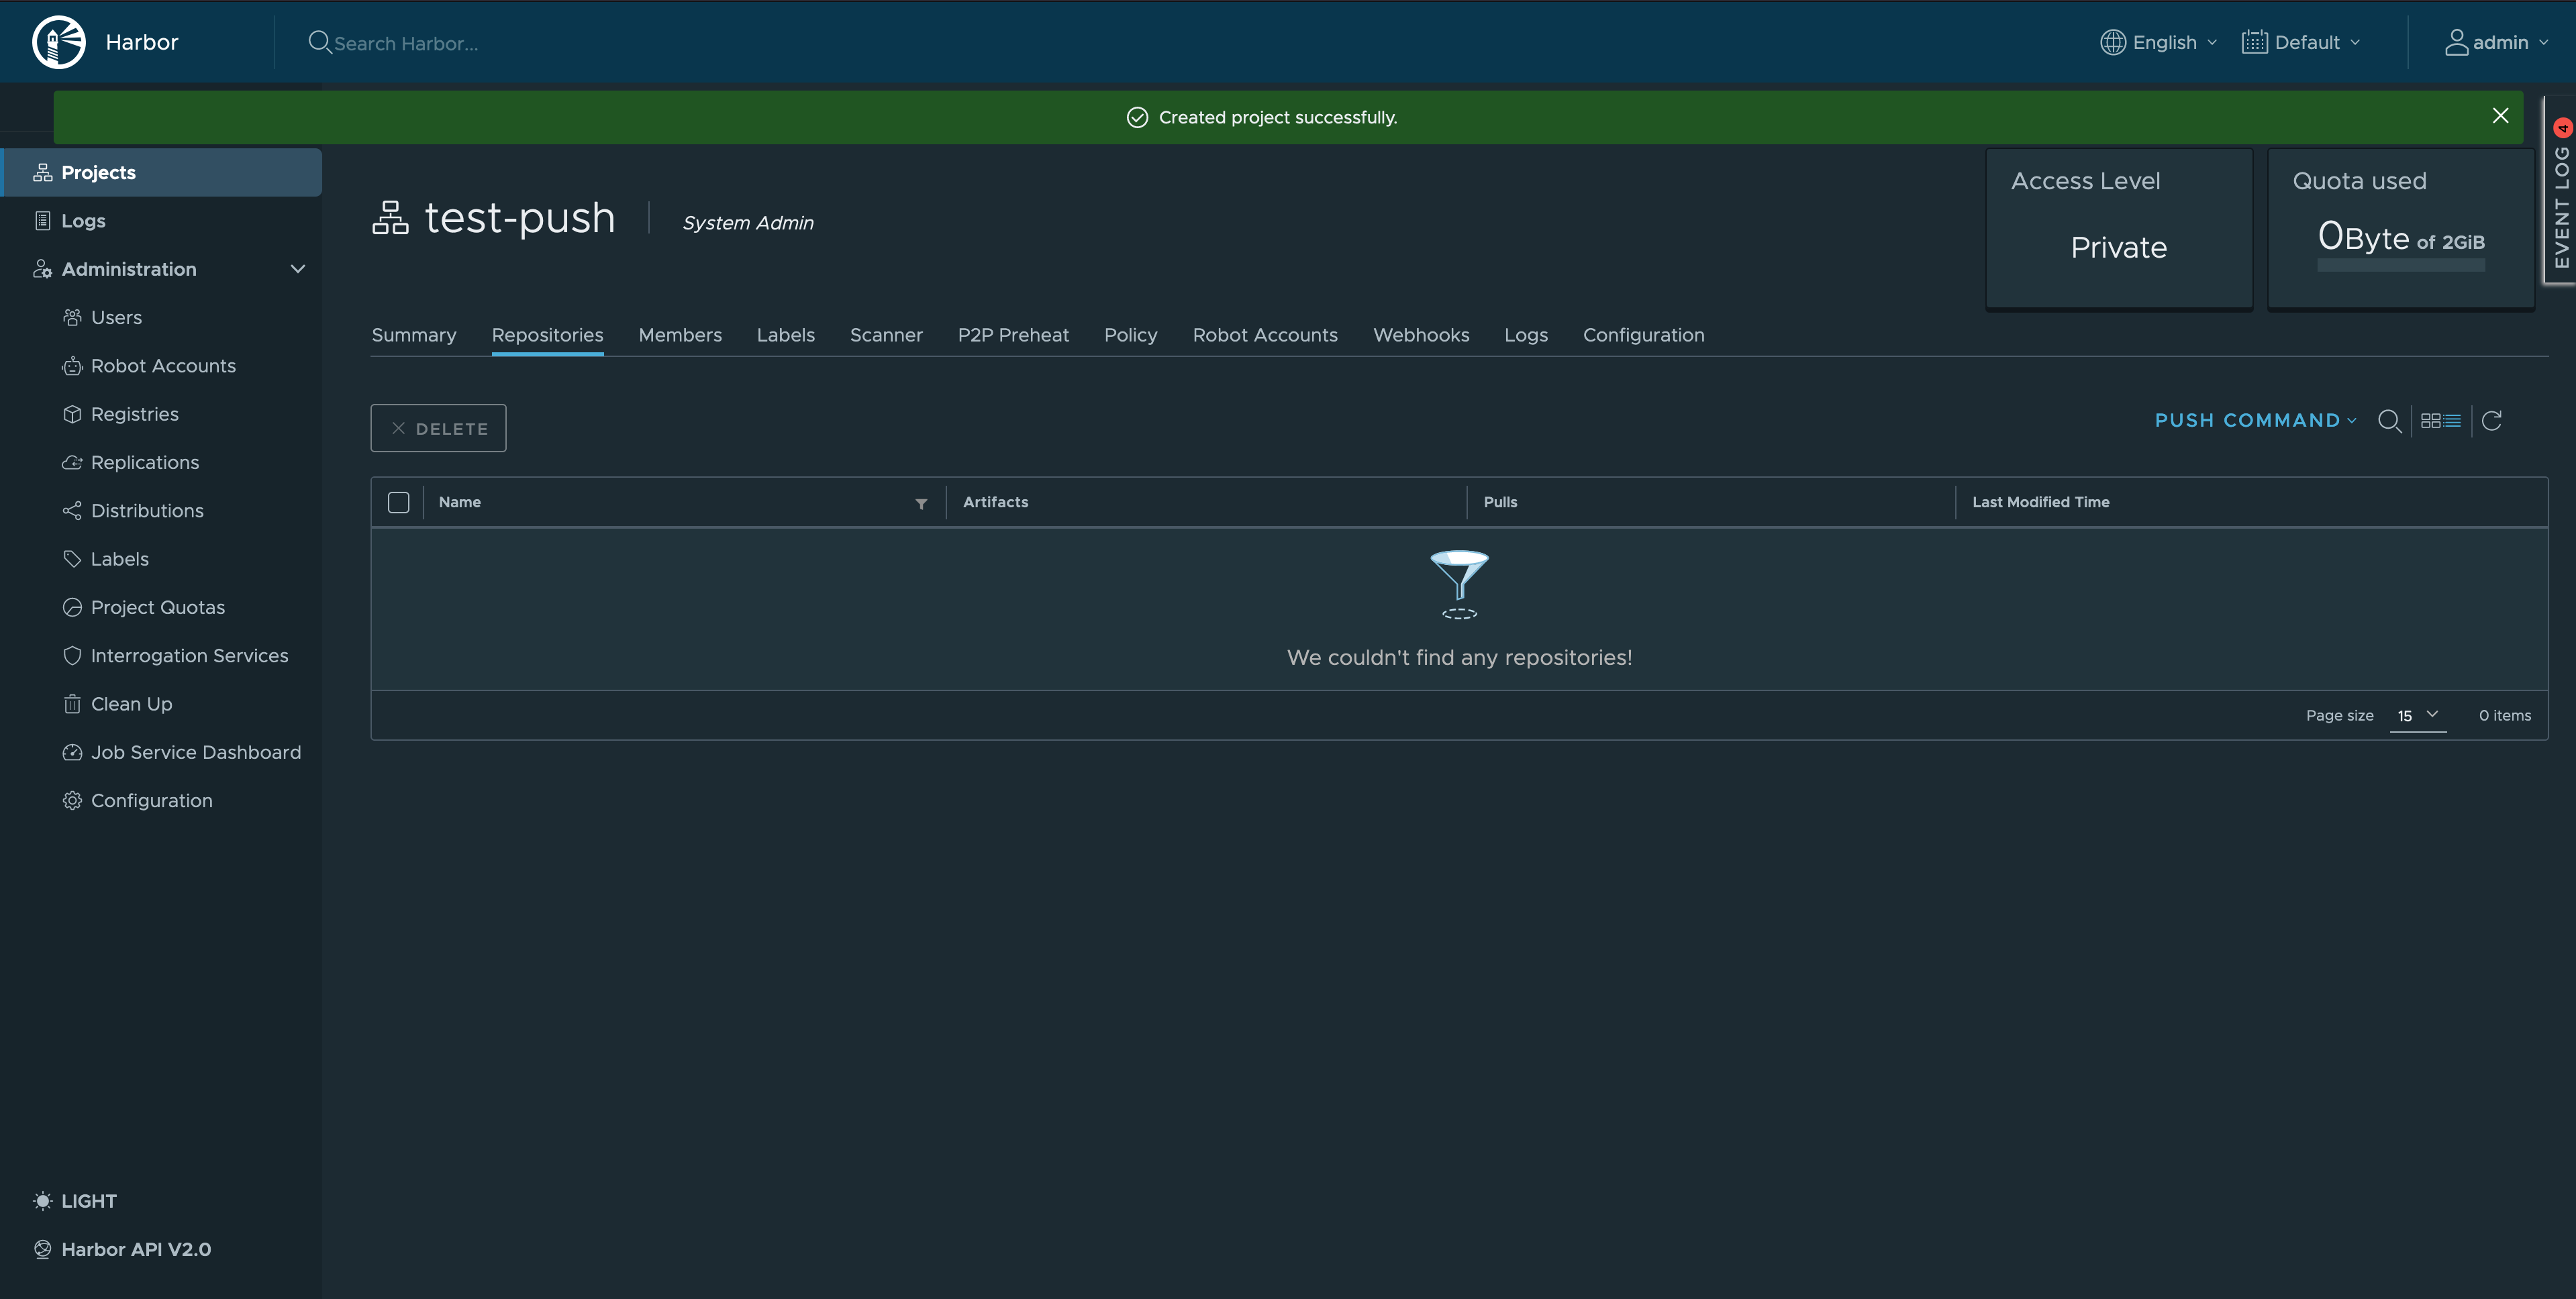Screen dimensions: 2576x1299
Task: Tick the select-all repositories checkbox
Action: (398, 503)
